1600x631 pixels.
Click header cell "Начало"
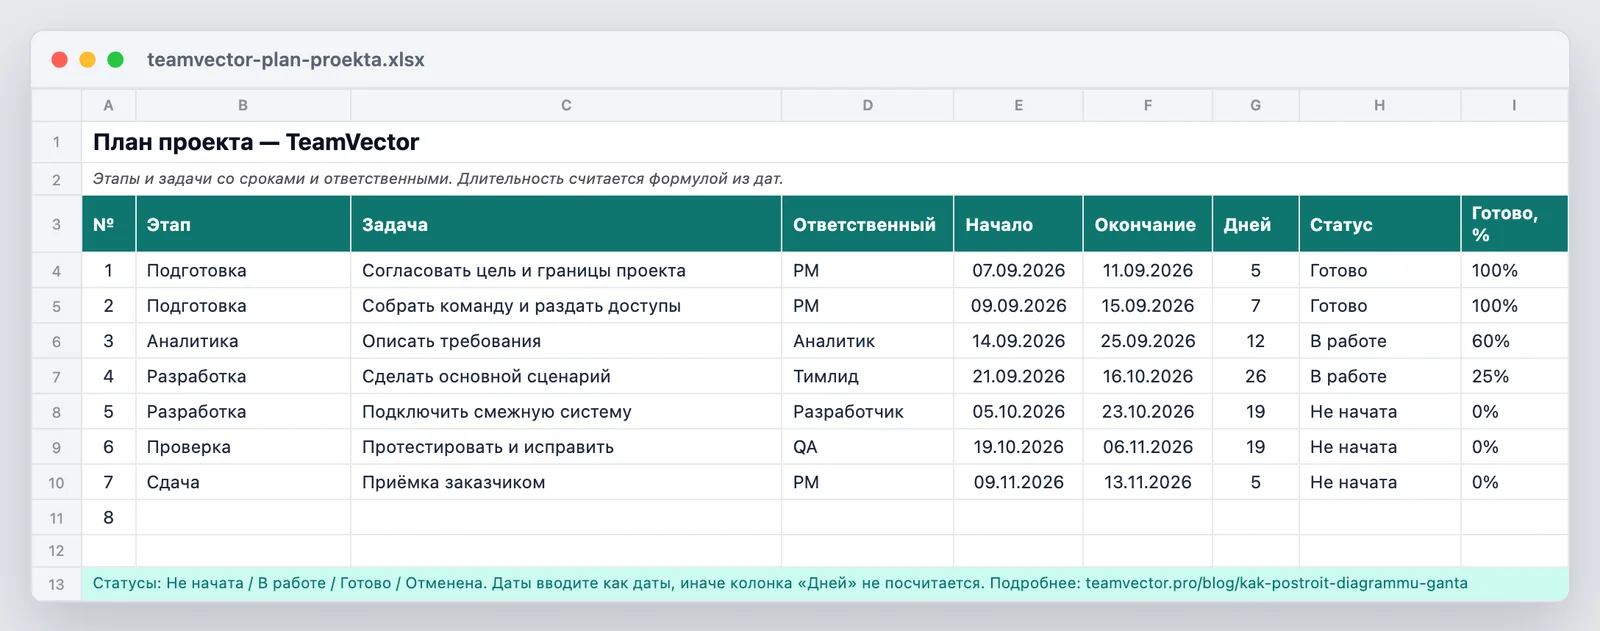[1018, 224]
